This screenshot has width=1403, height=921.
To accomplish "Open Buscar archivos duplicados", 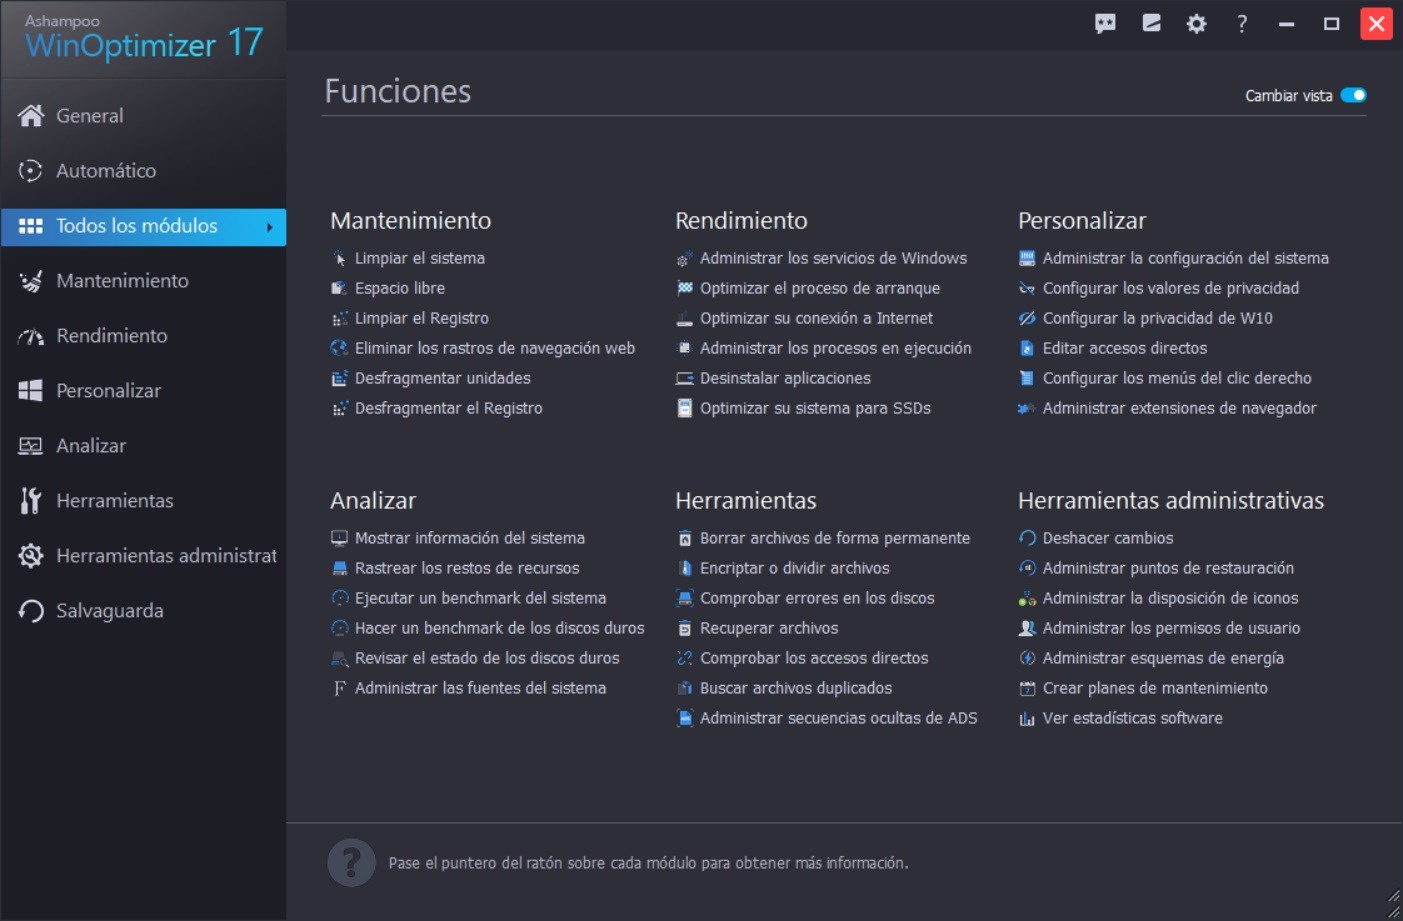I will (x=796, y=688).
